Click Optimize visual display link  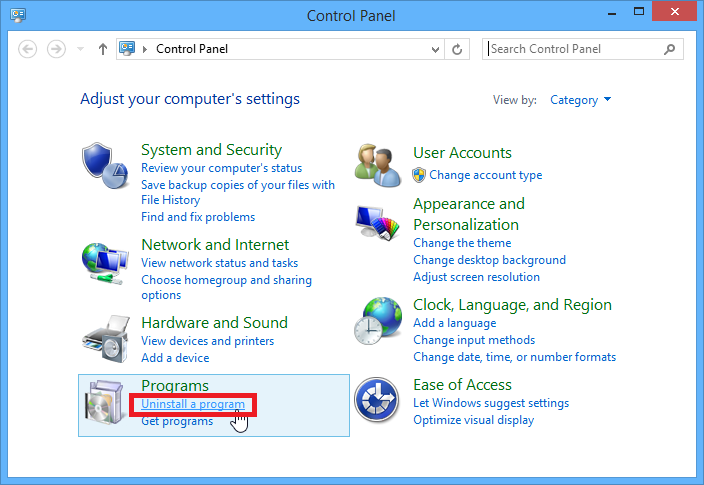pos(473,420)
